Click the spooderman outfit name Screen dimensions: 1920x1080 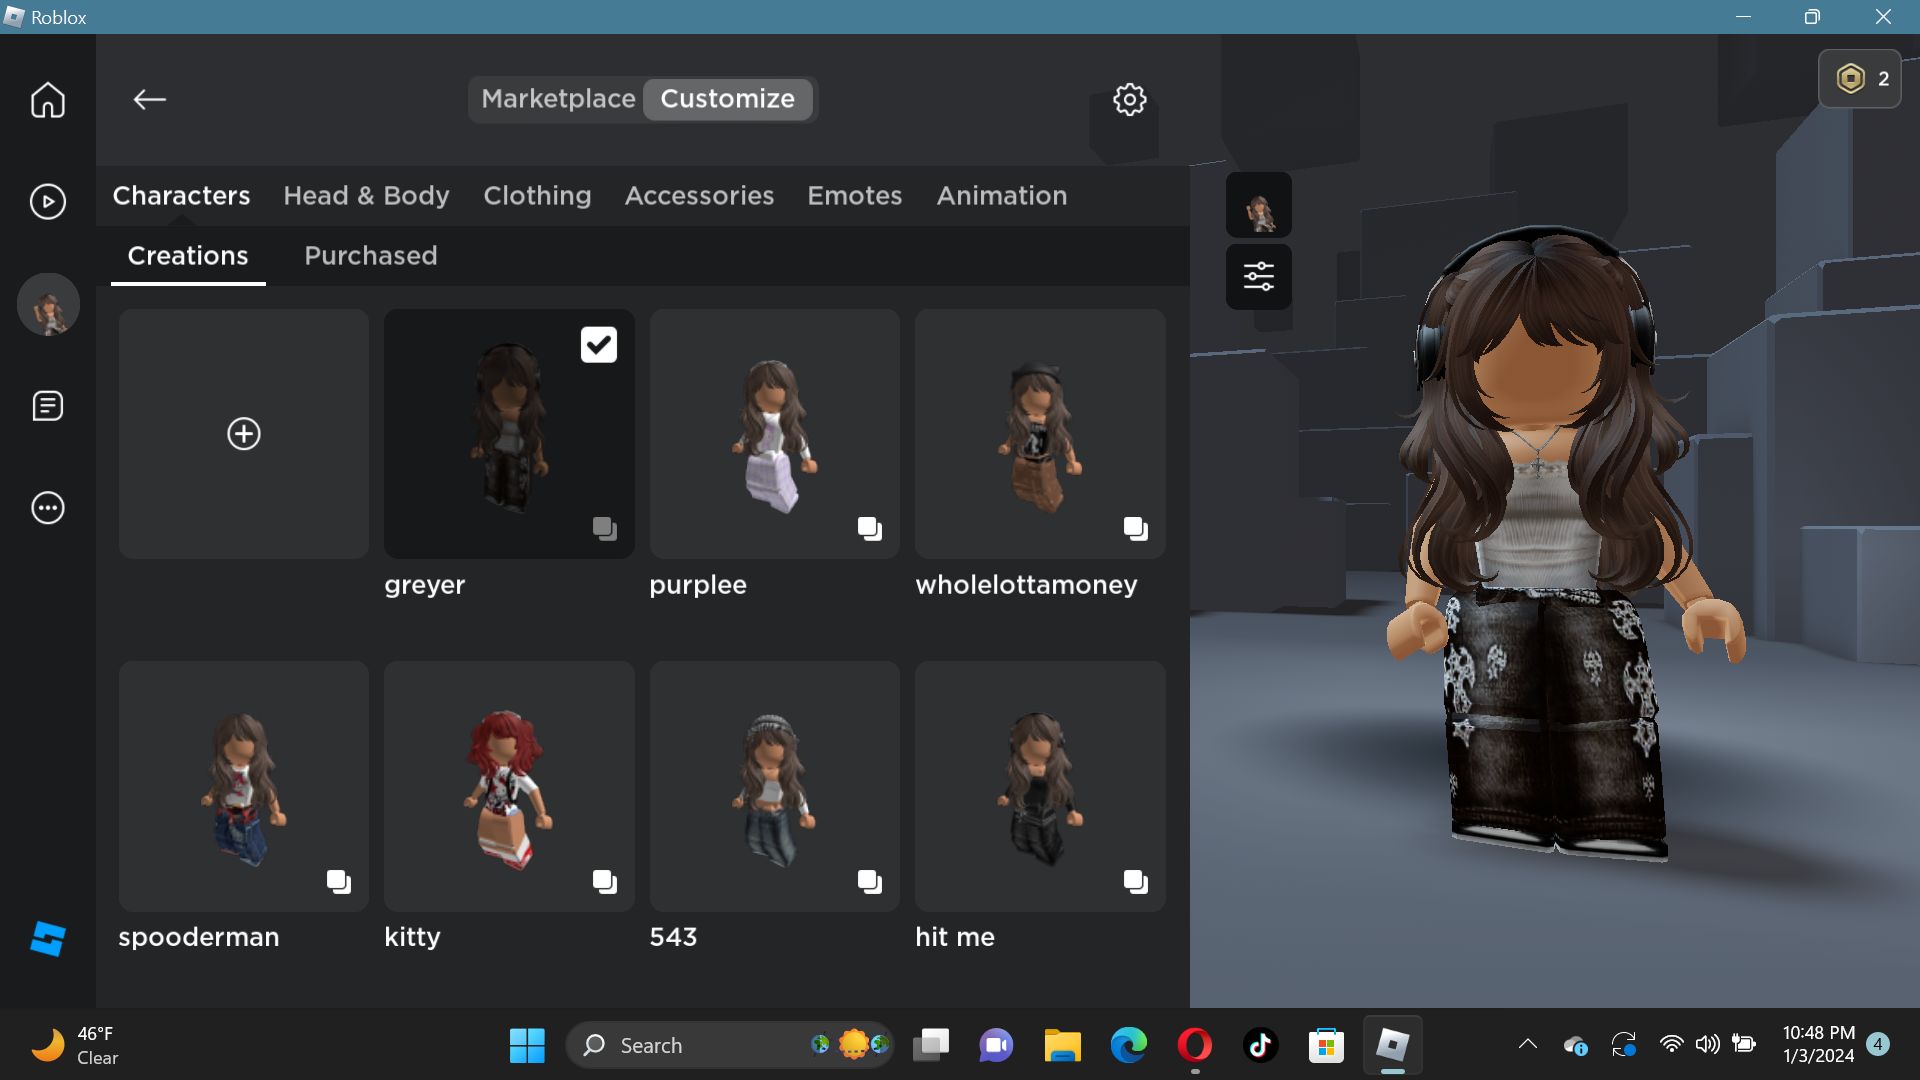click(x=198, y=937)
